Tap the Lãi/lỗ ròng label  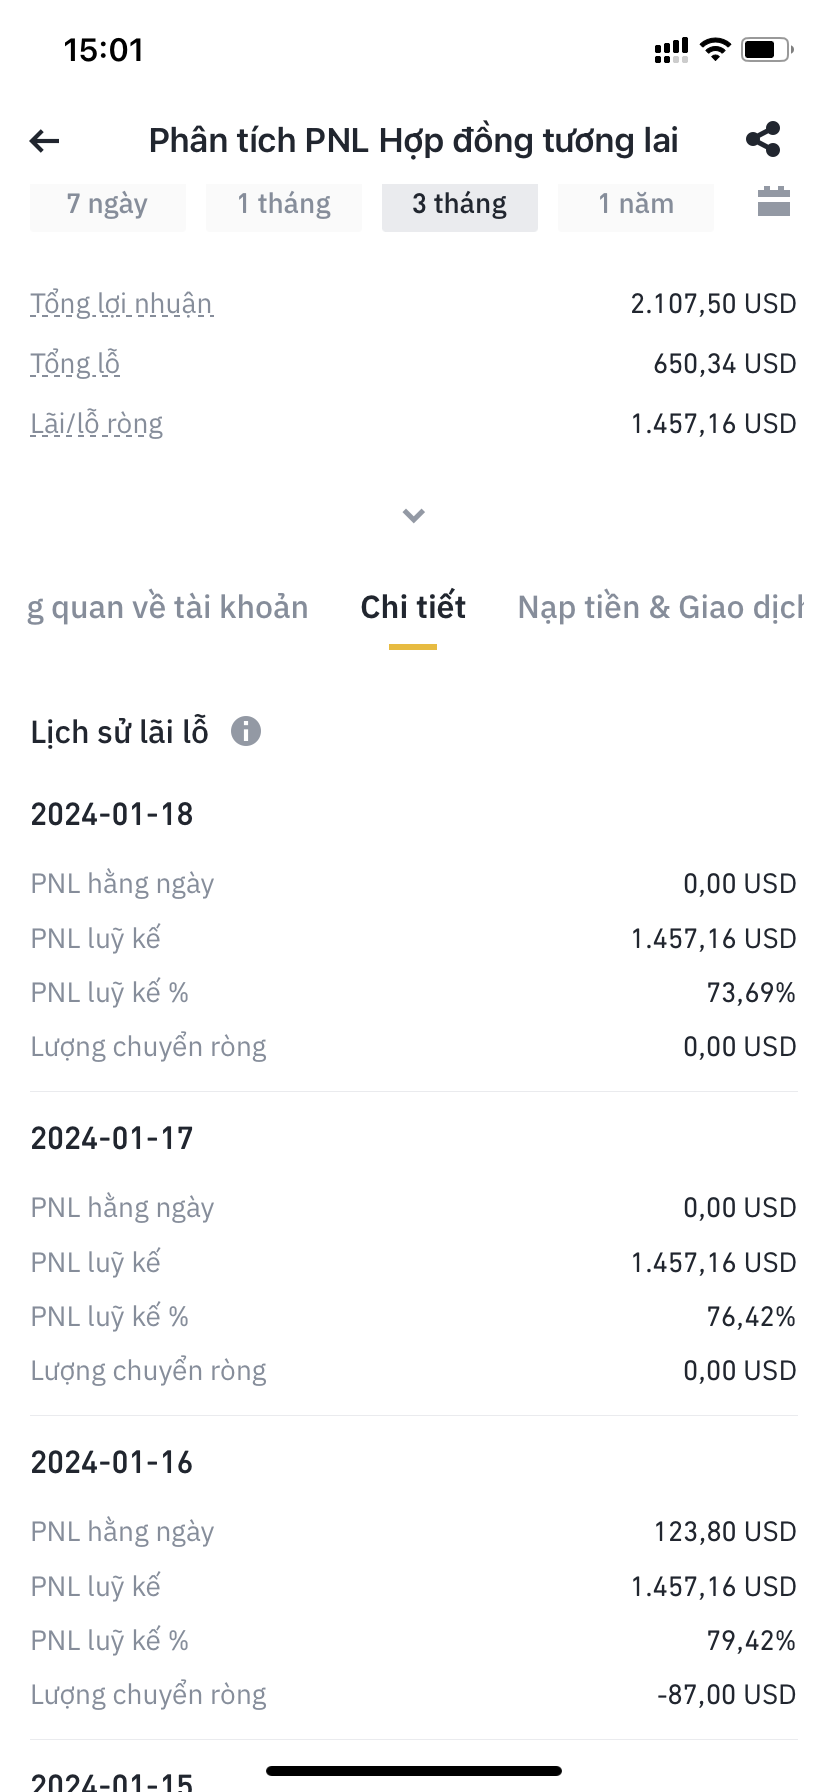pos(96,424)
